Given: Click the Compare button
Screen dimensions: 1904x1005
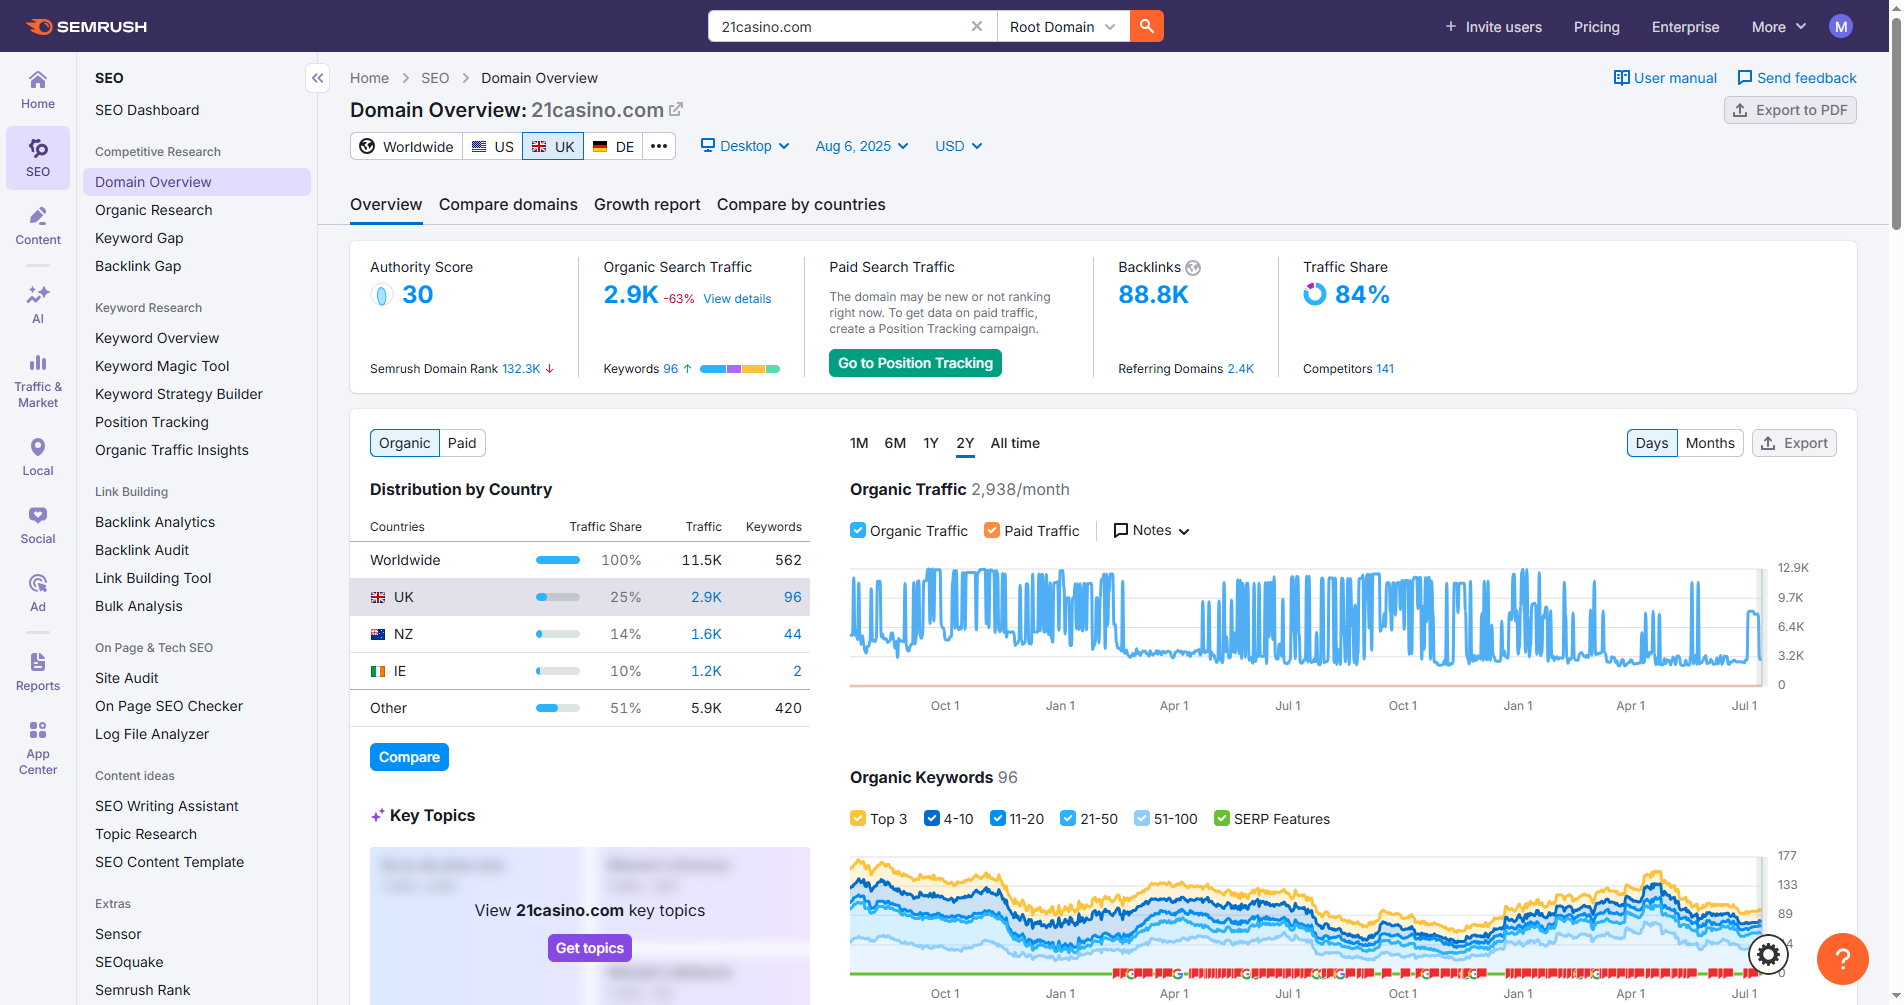Looking at the screenshot, I should point(409,757).
